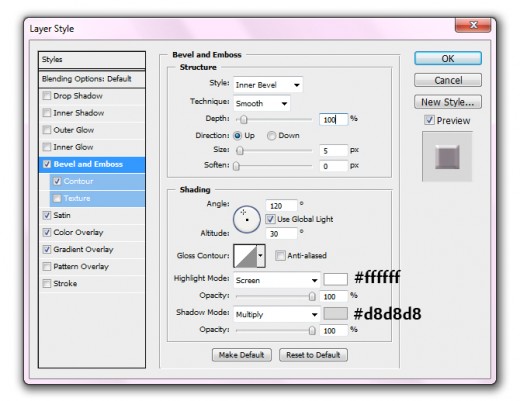Uncheck the Satin checkbox
The image size is (520, 401).
point(47,215)
